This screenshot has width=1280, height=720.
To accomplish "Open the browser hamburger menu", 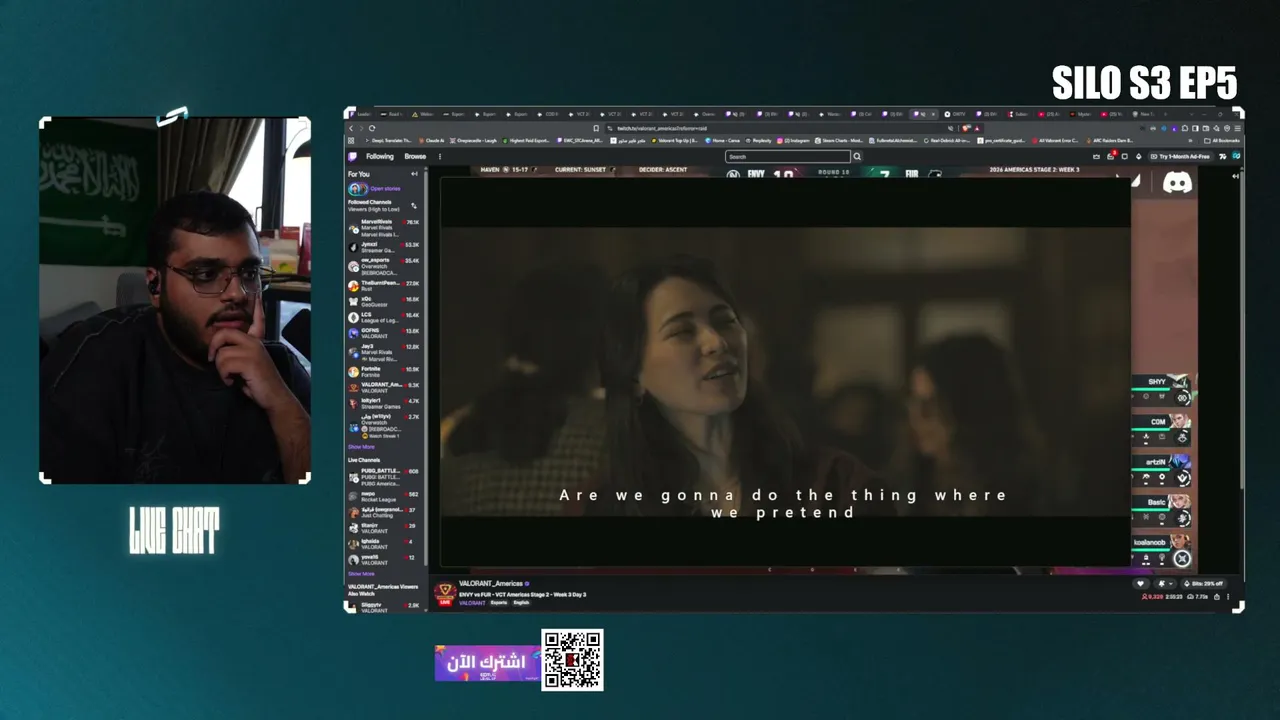I will tap(1236, 128).
